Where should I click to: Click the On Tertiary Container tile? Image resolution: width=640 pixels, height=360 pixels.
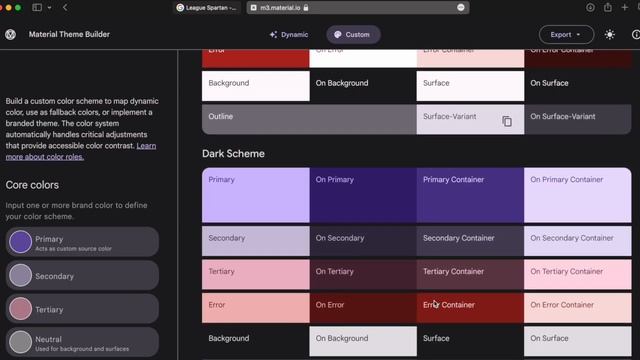578,275
